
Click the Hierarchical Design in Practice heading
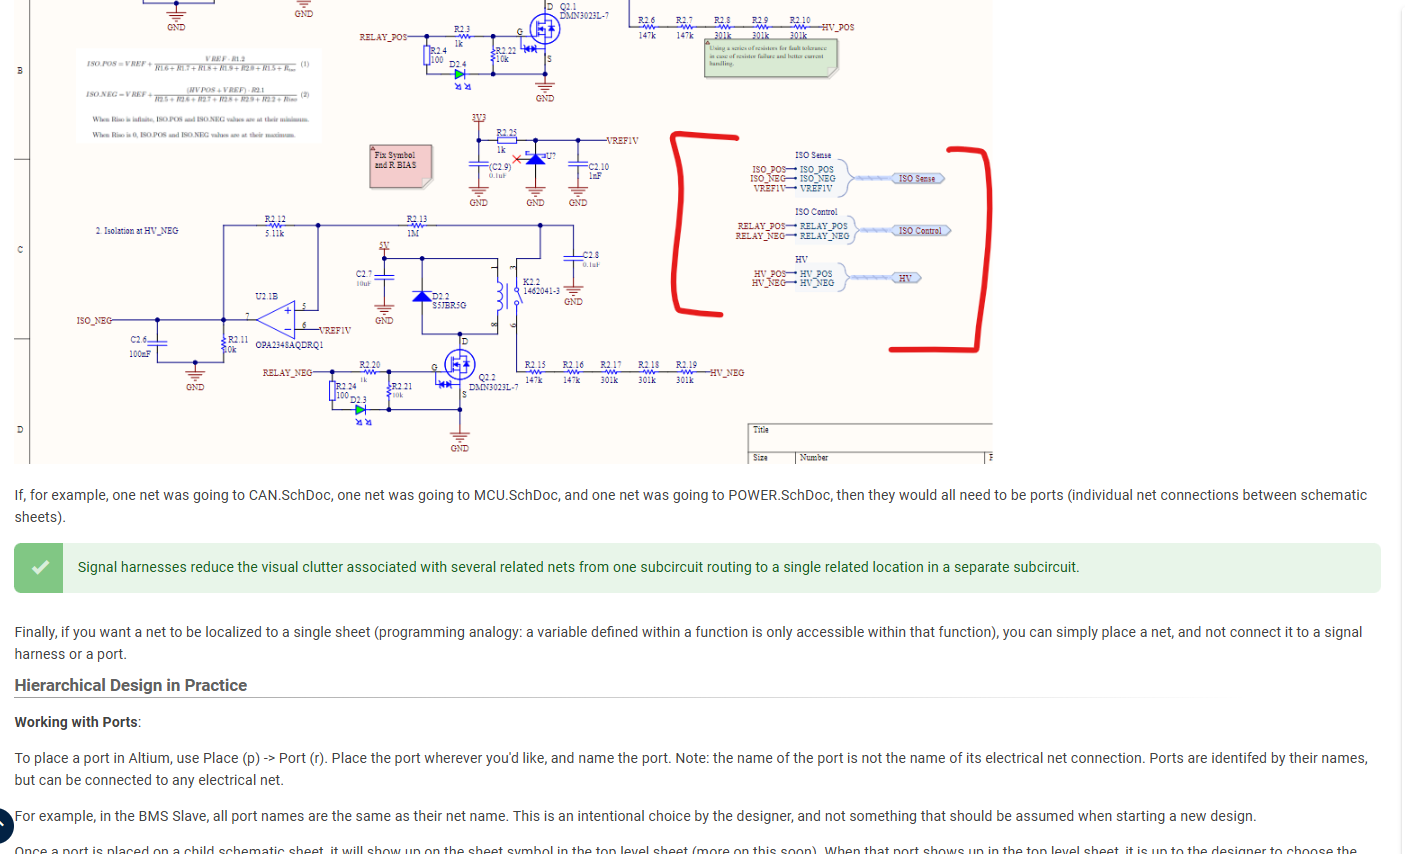click(x=130, y=685)
